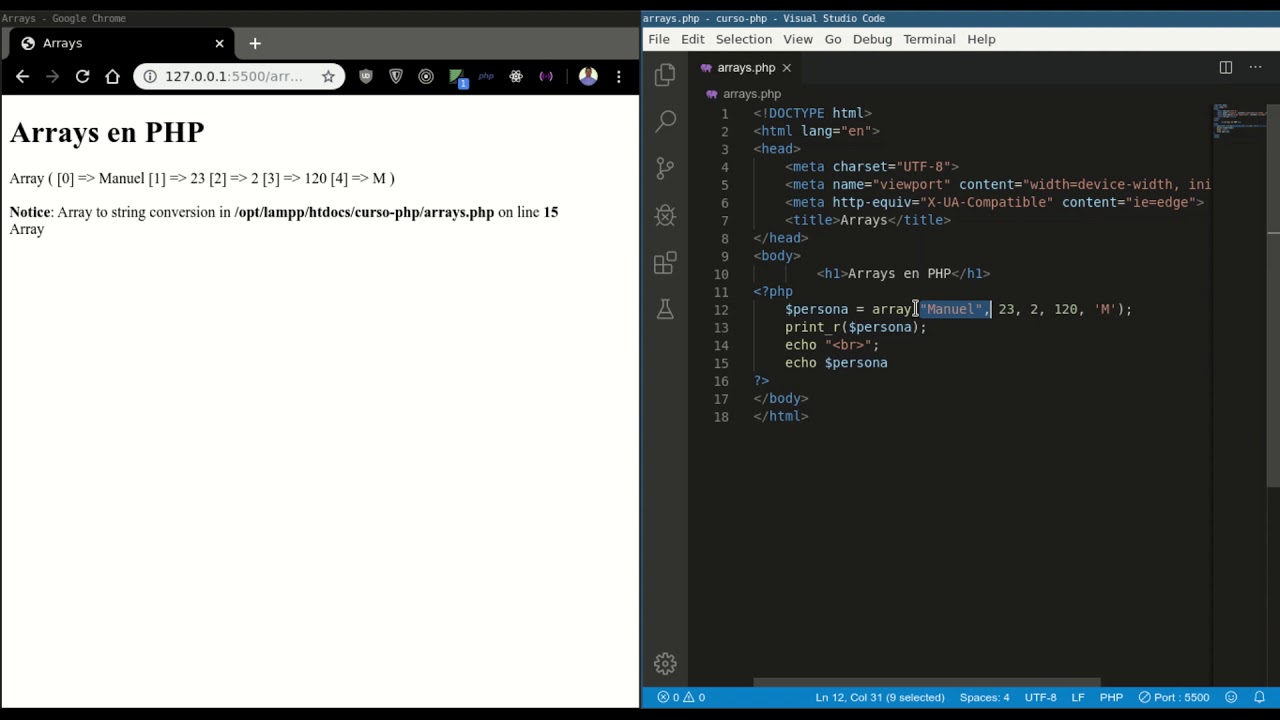Open Chrome's three-dot menu
Screen dimensions: 1280x720
618,76
